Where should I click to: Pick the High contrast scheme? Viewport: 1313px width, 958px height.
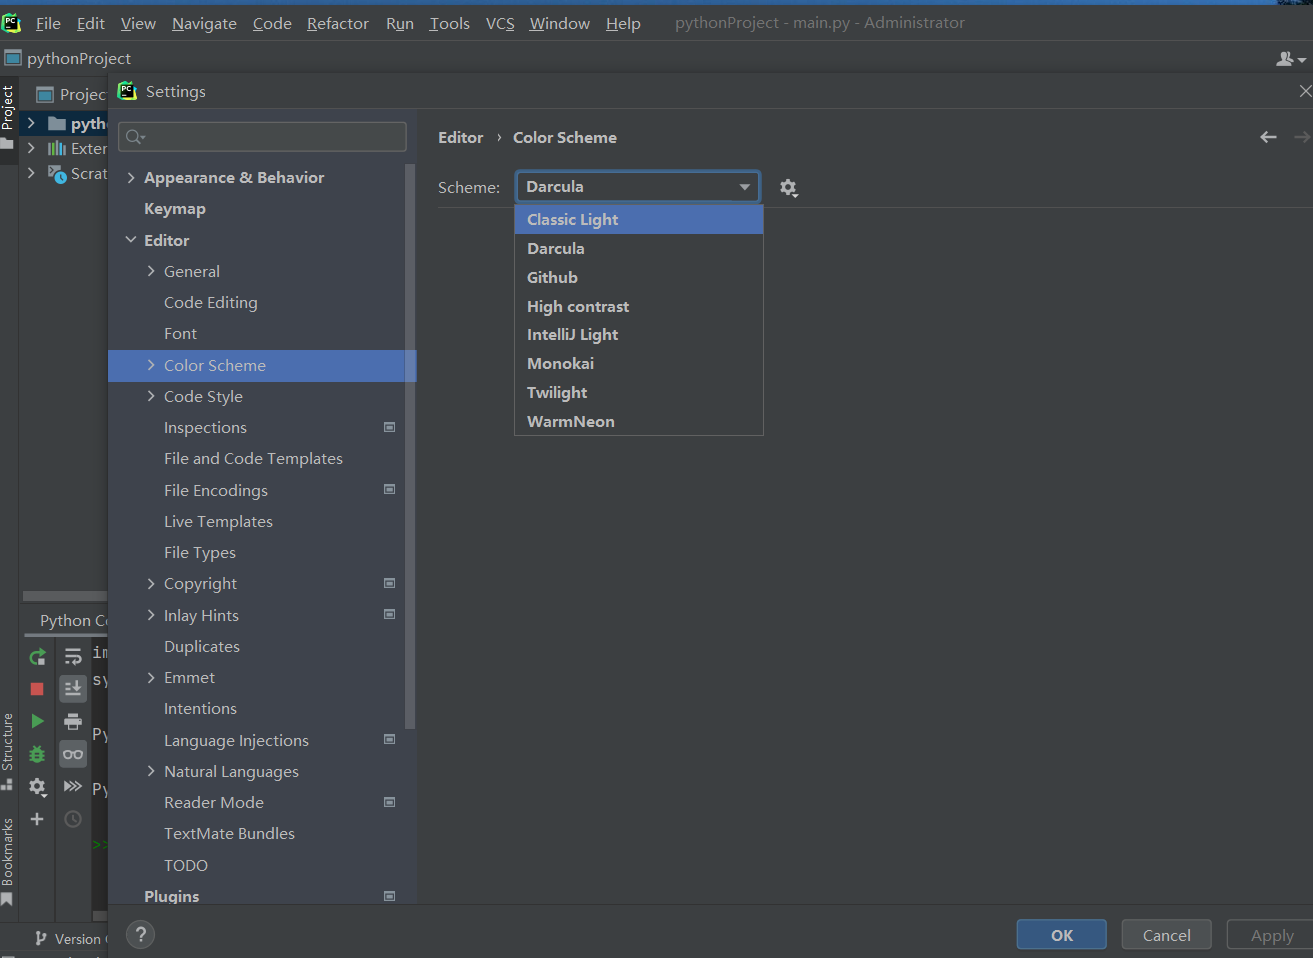pos(639,307)
